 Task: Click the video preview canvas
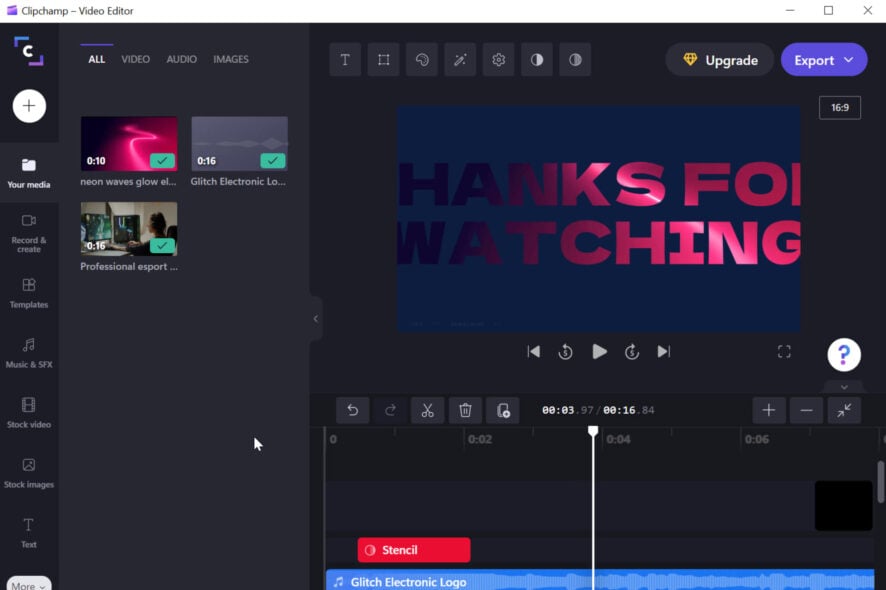coord(599,218)
